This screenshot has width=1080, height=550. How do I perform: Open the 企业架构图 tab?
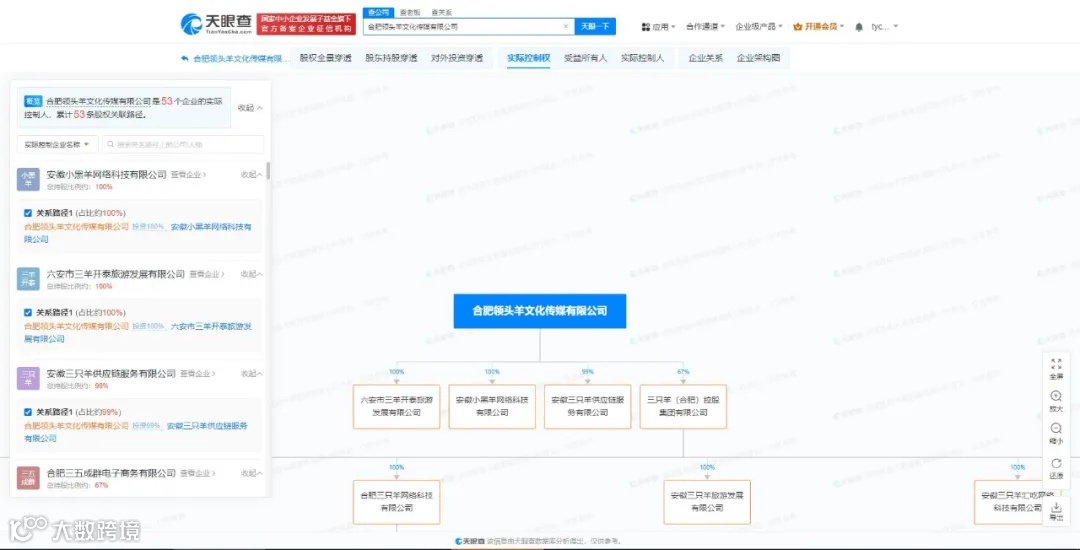tap(758, 59)
